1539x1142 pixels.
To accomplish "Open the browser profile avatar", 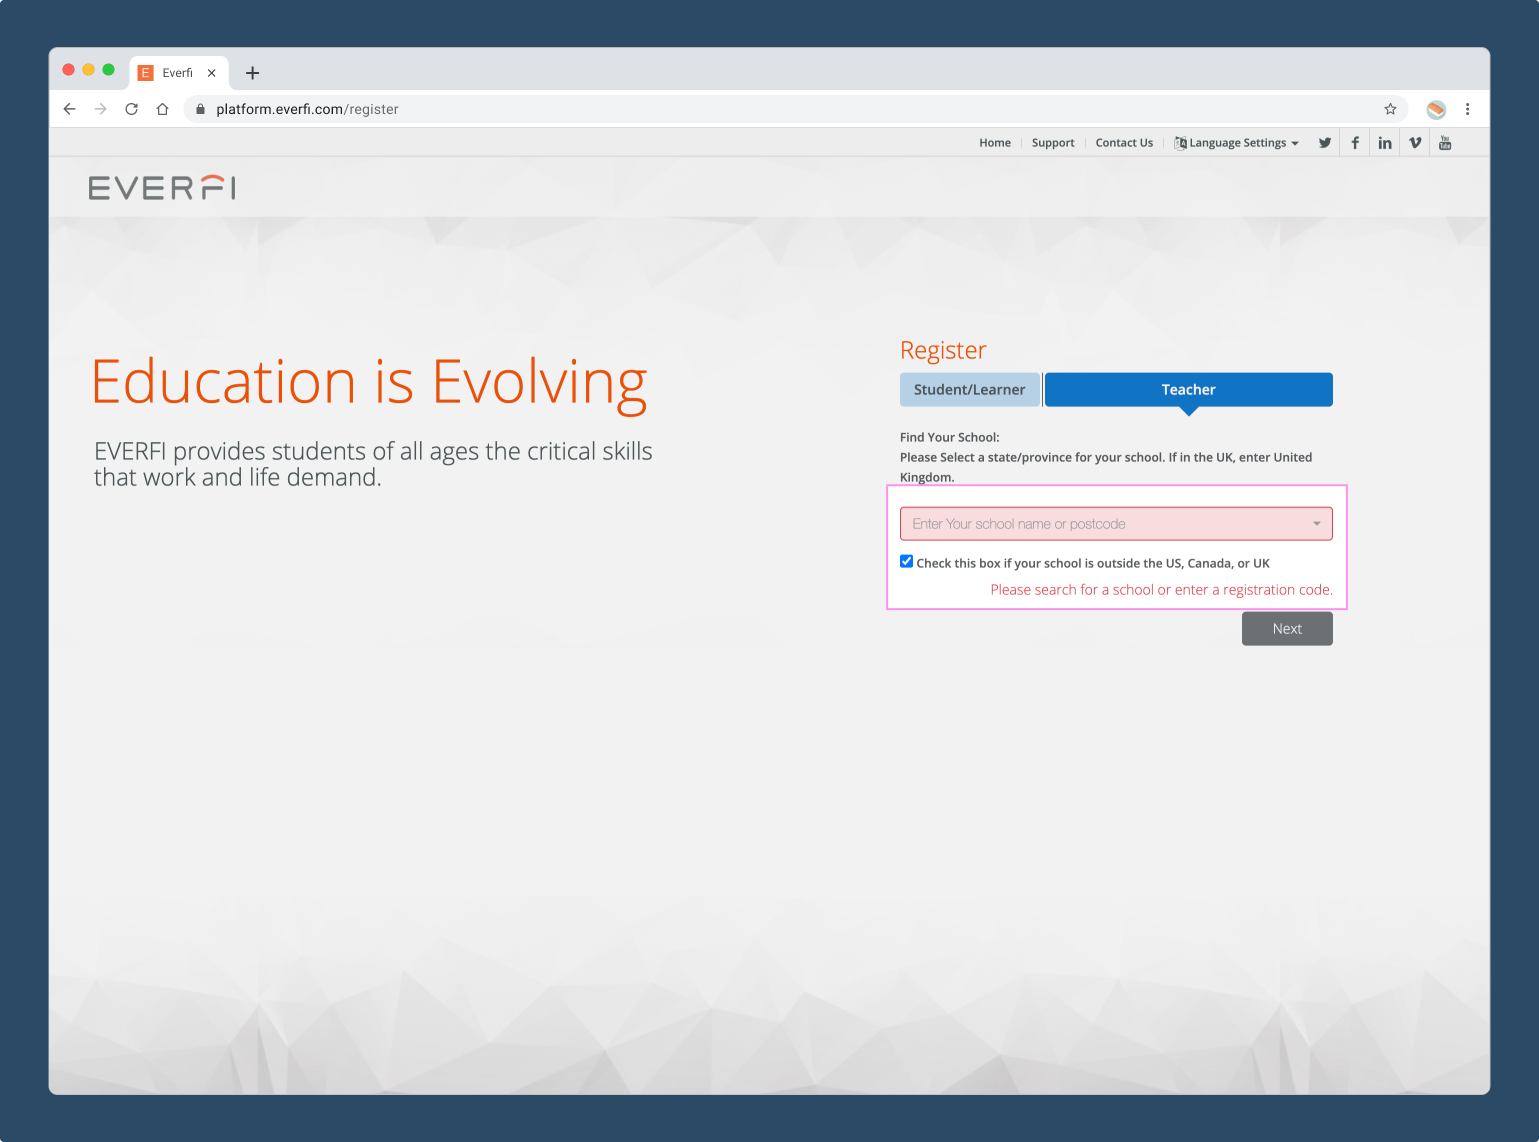I will [1436, 109].
